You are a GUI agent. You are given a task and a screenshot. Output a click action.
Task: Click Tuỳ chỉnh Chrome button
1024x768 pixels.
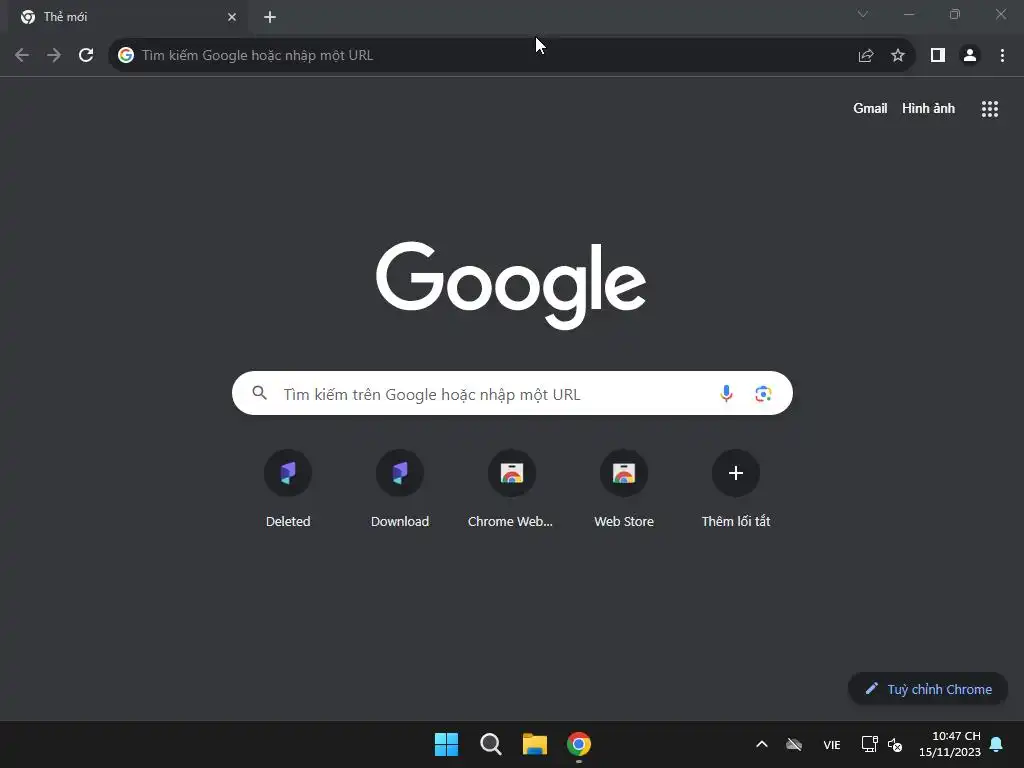coord(928,689)
